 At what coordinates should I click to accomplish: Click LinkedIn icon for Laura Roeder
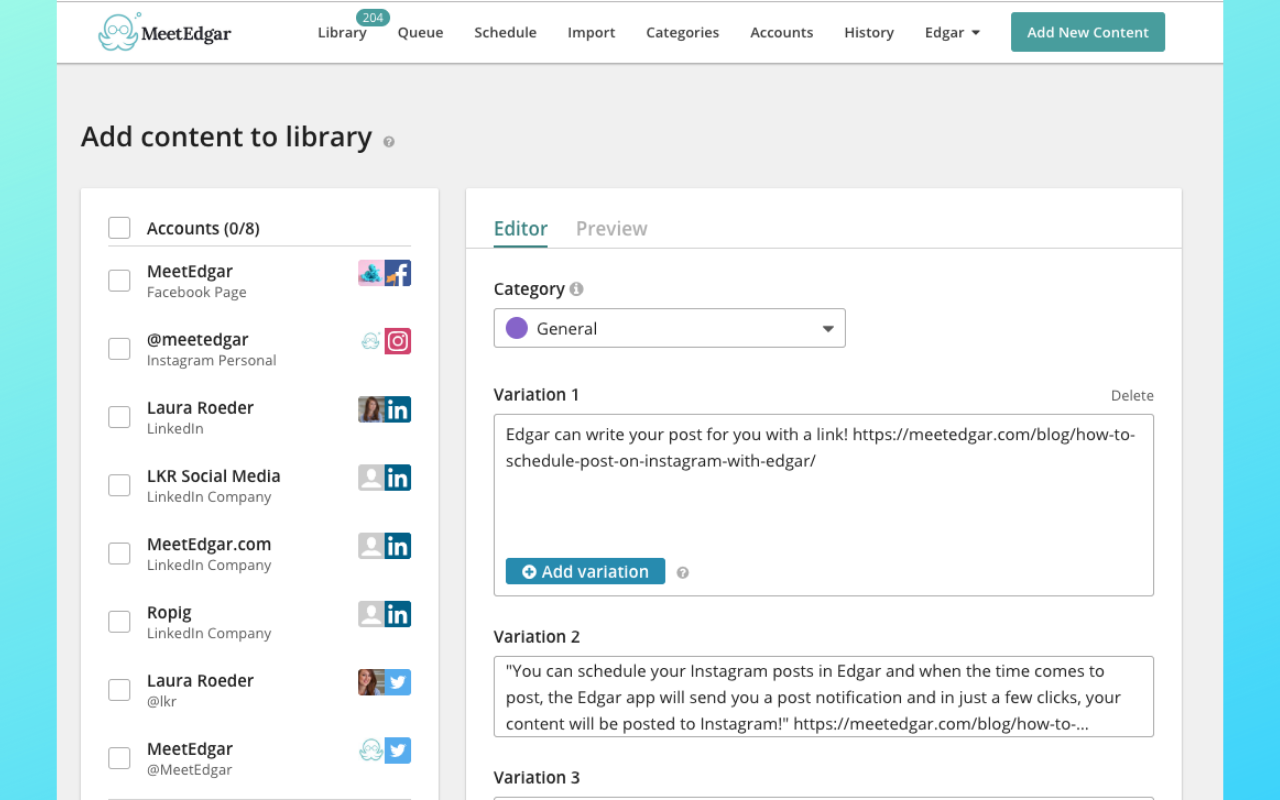coord(398,409)
